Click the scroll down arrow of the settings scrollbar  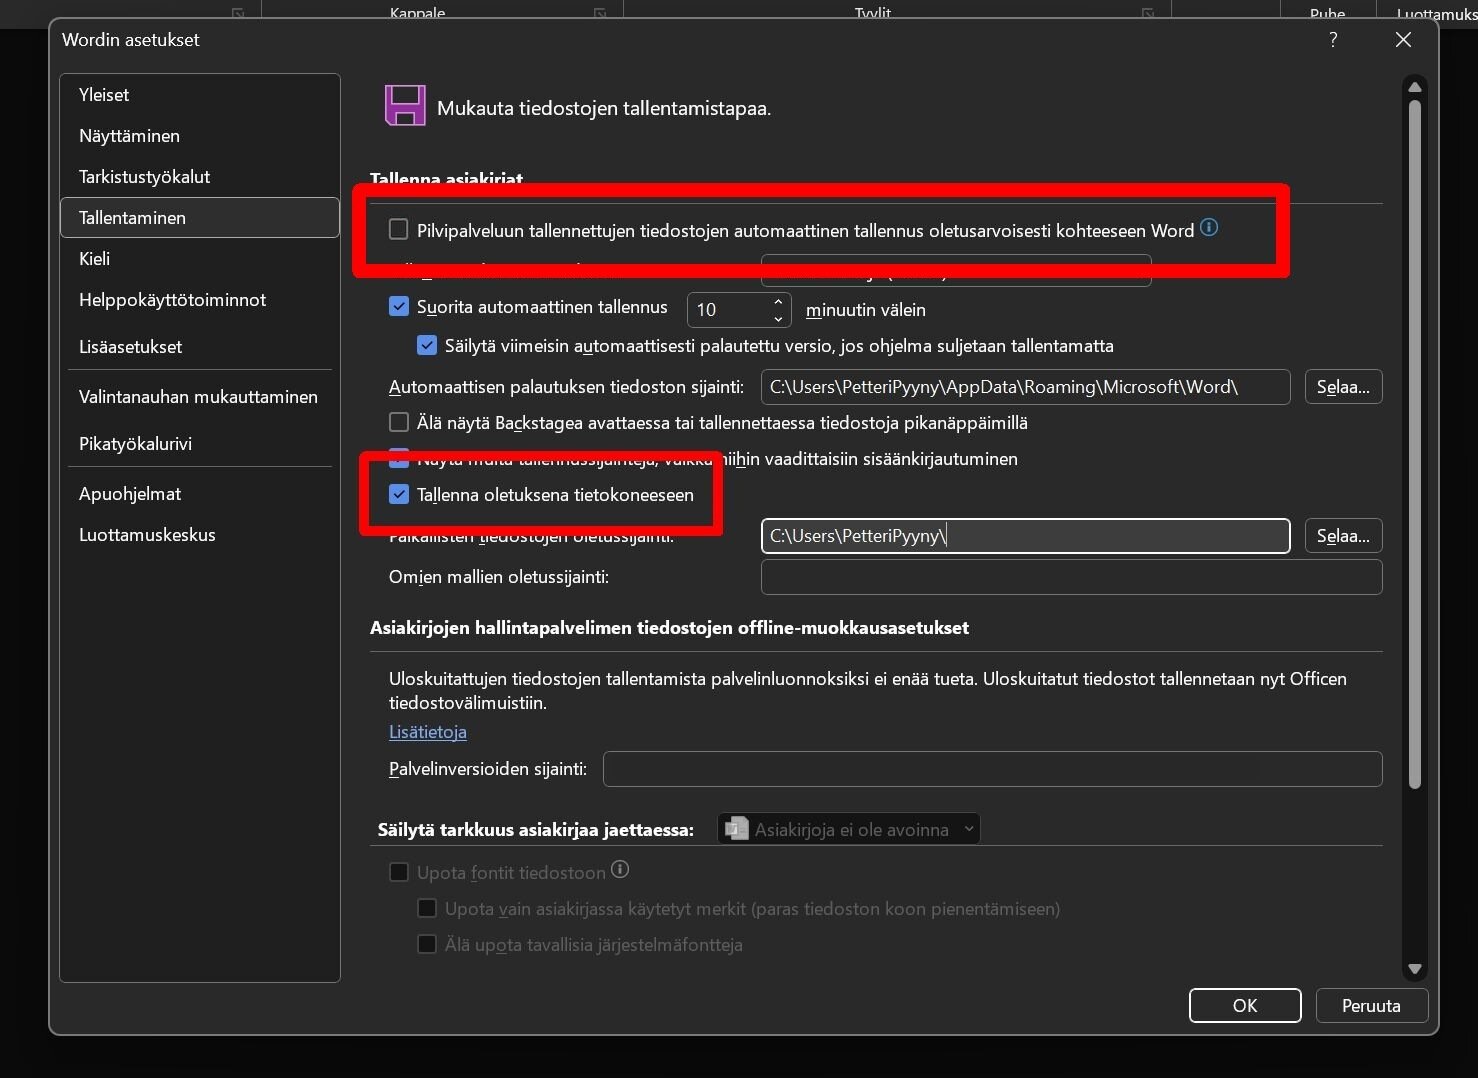point(1414,968)
